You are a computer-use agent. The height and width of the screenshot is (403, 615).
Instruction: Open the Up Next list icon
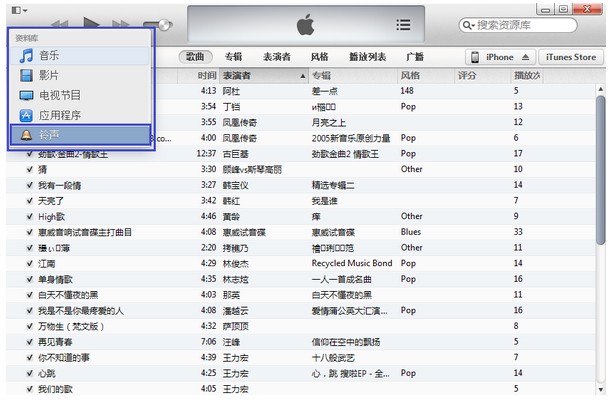pyautogui.click(x=403, y=25)
